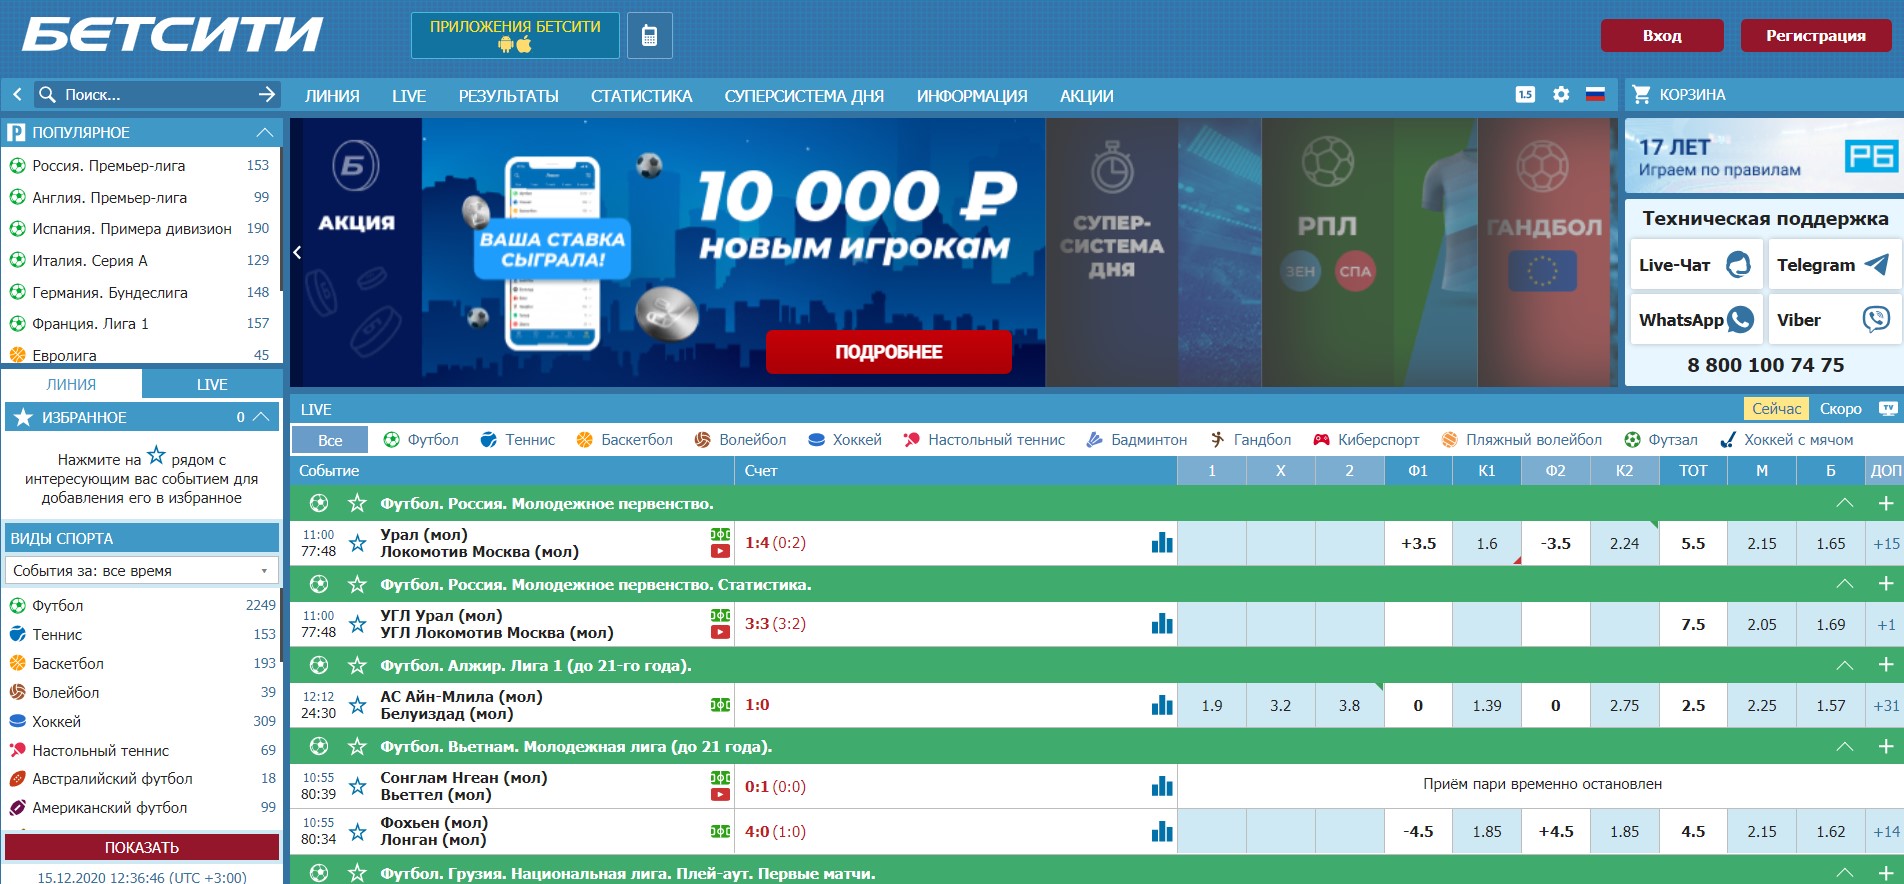Click the monitor icon next to Скоро
The image size is (1904, 884).
point(1888,408)
